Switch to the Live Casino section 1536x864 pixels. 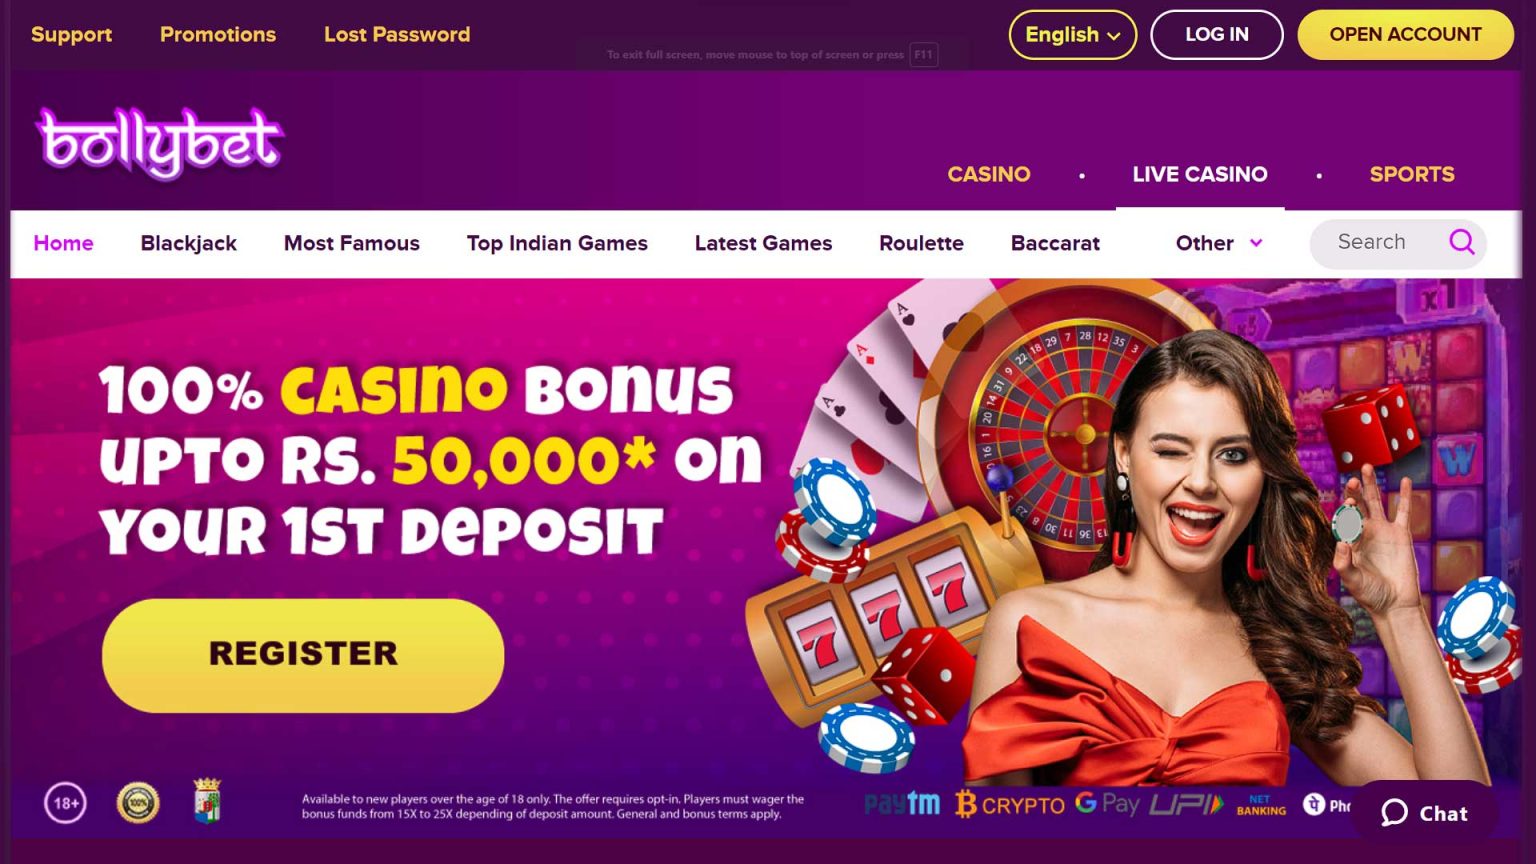click(1200, 174)
